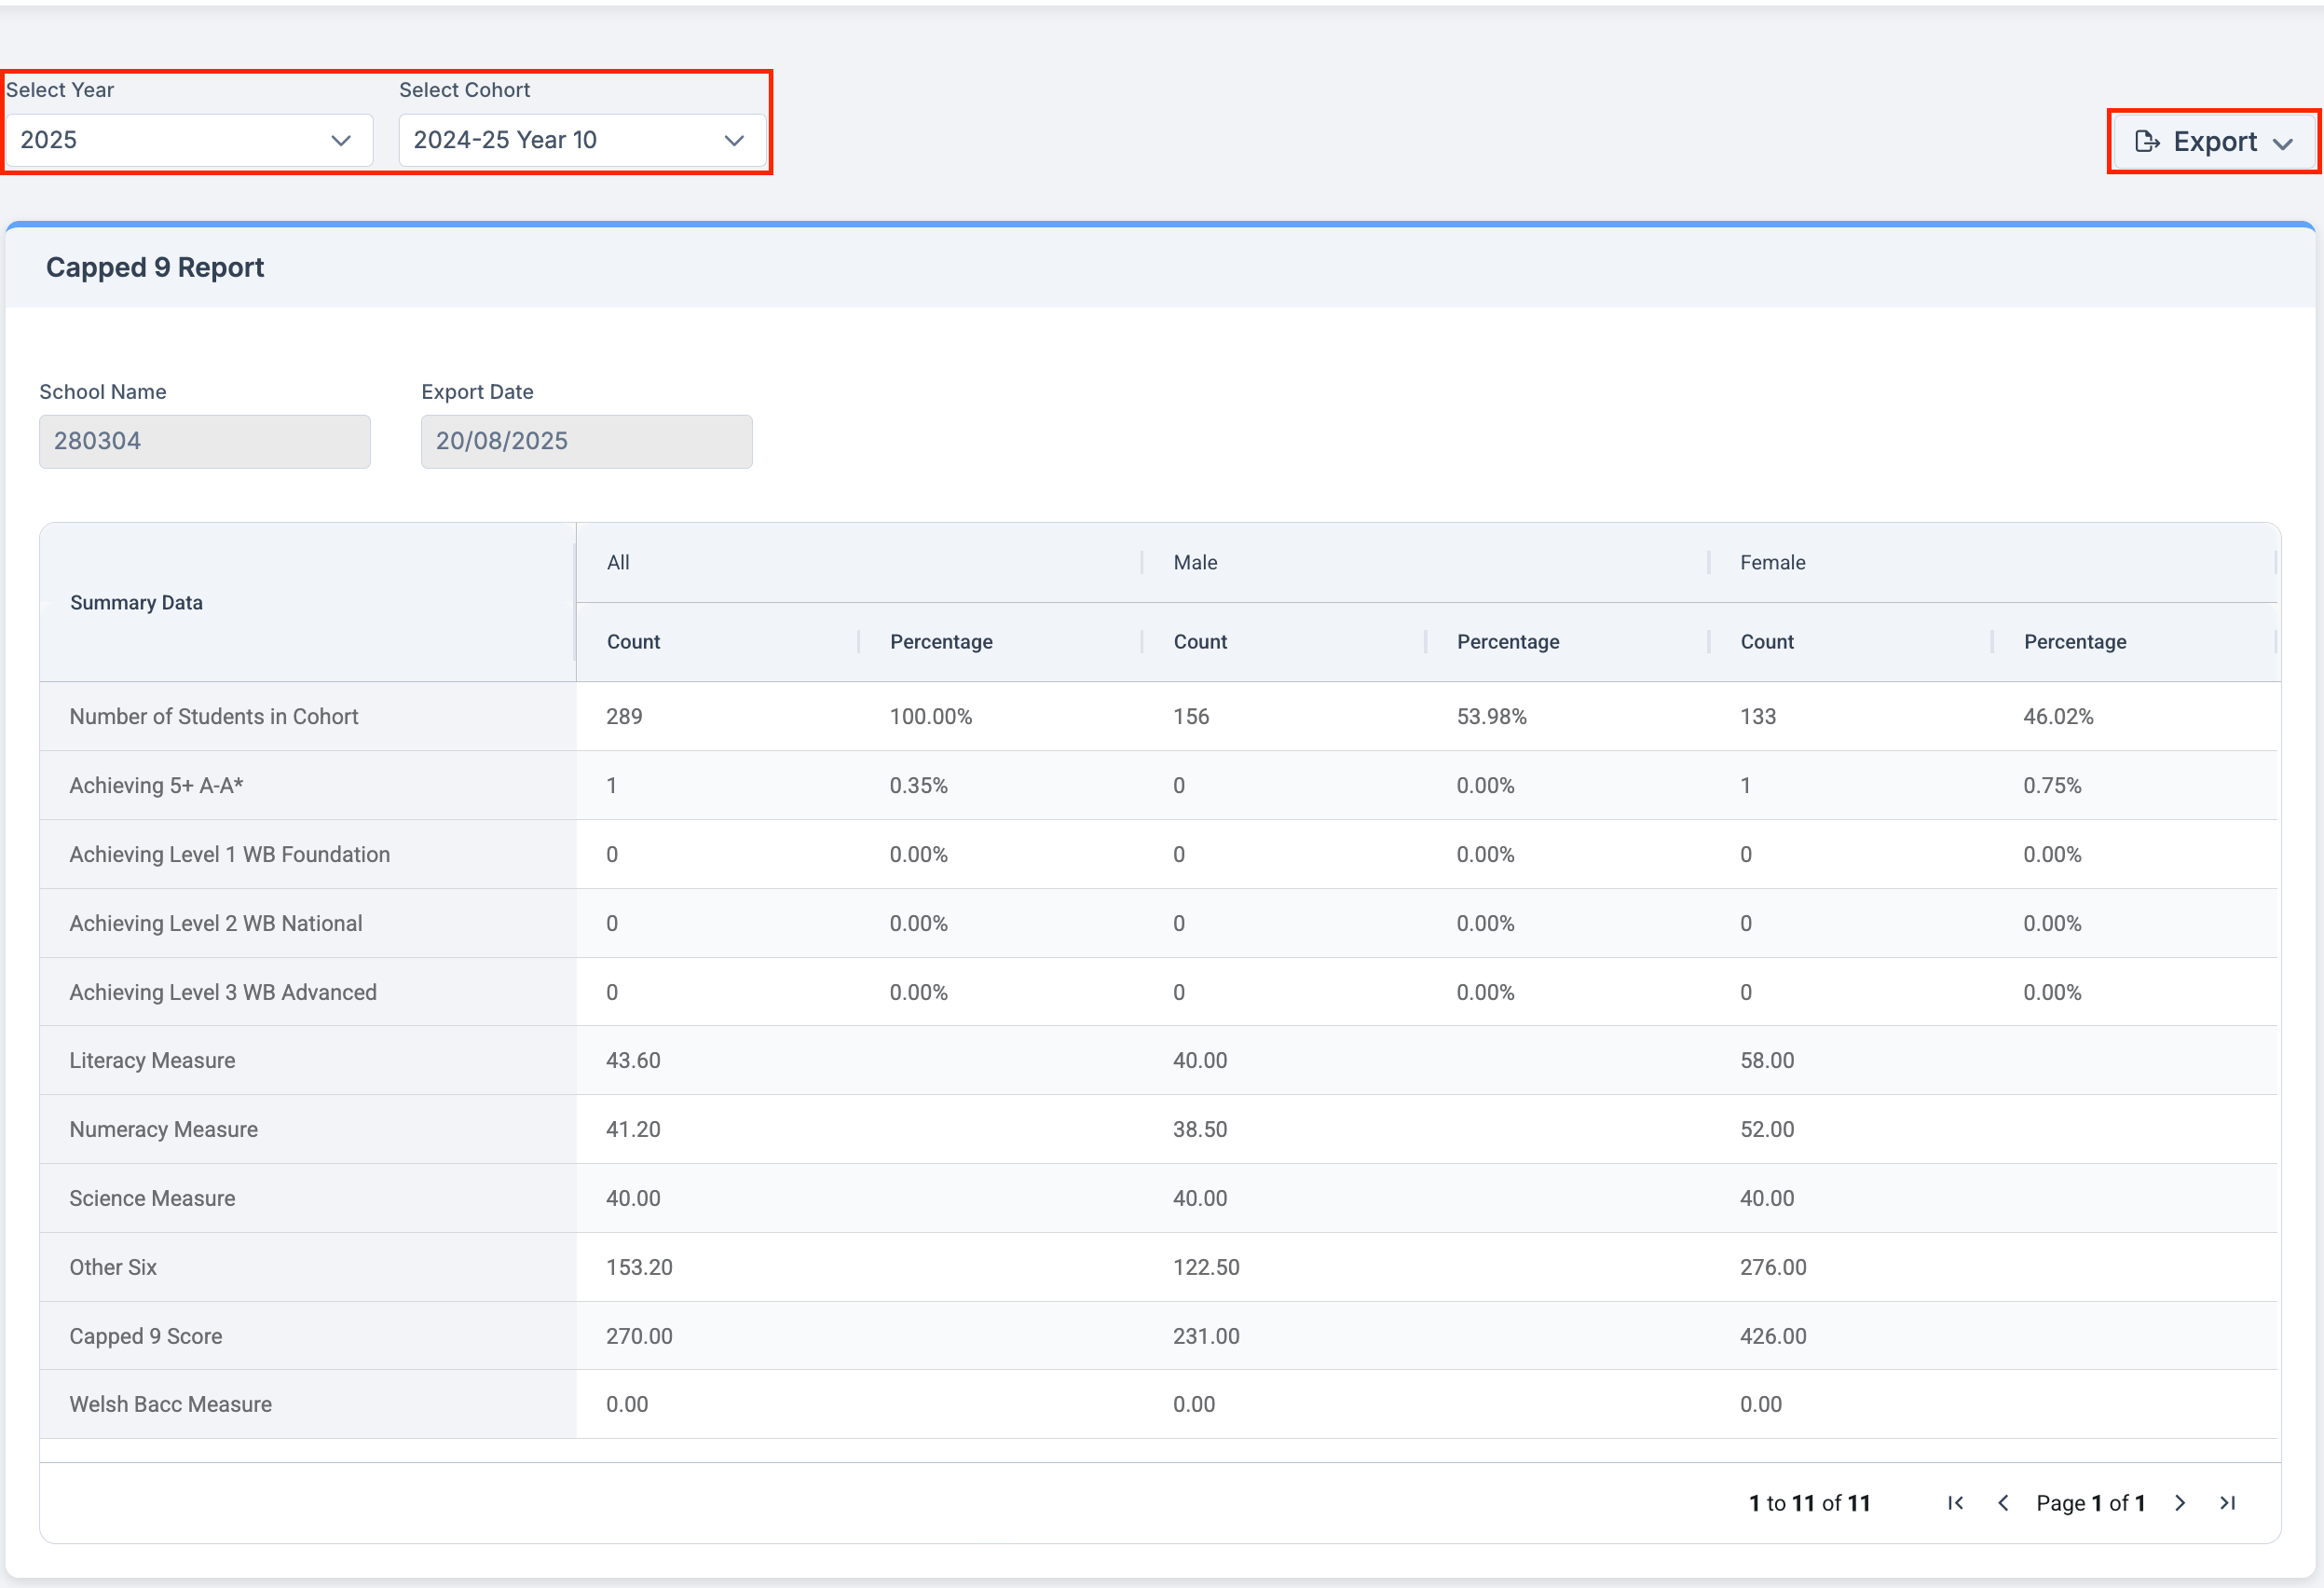Click the Female column group header

1772,562
